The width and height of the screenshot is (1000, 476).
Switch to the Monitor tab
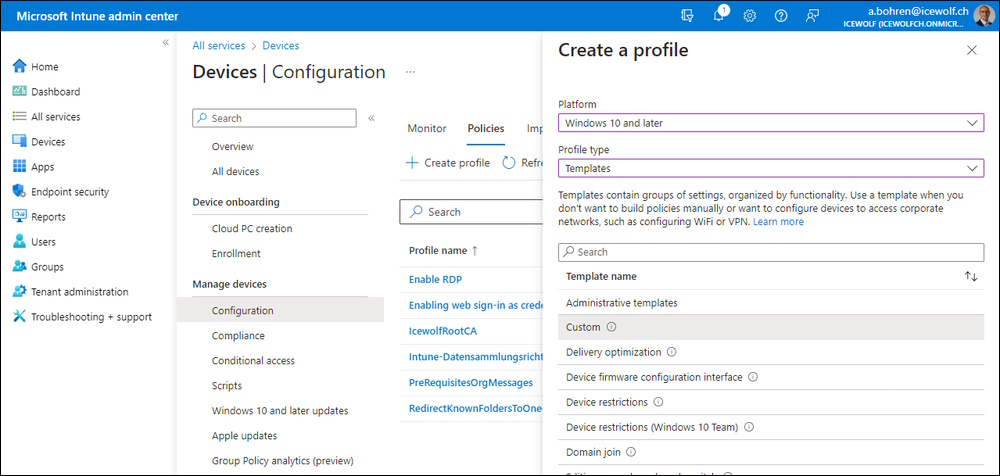click(x=427, y=128)
